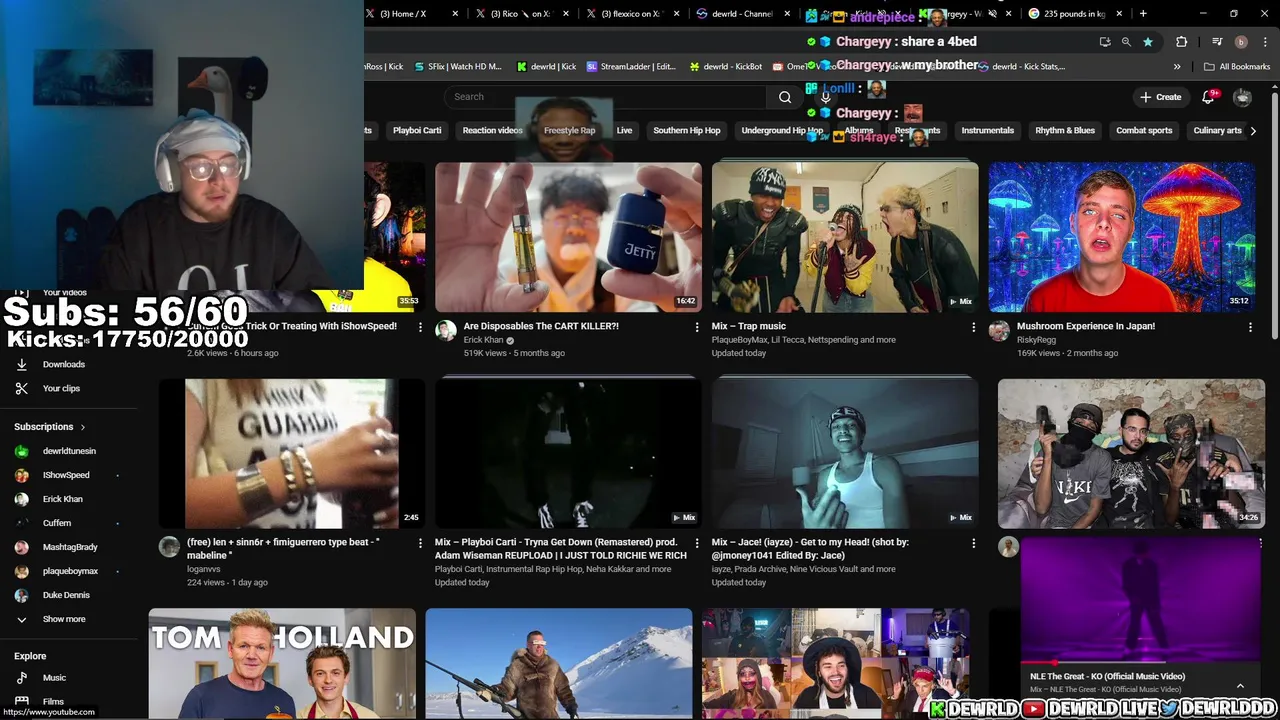Open a new browser tab
Image resolution: width=1280 pixels, height=720 pixels.
coord(1143,14)
